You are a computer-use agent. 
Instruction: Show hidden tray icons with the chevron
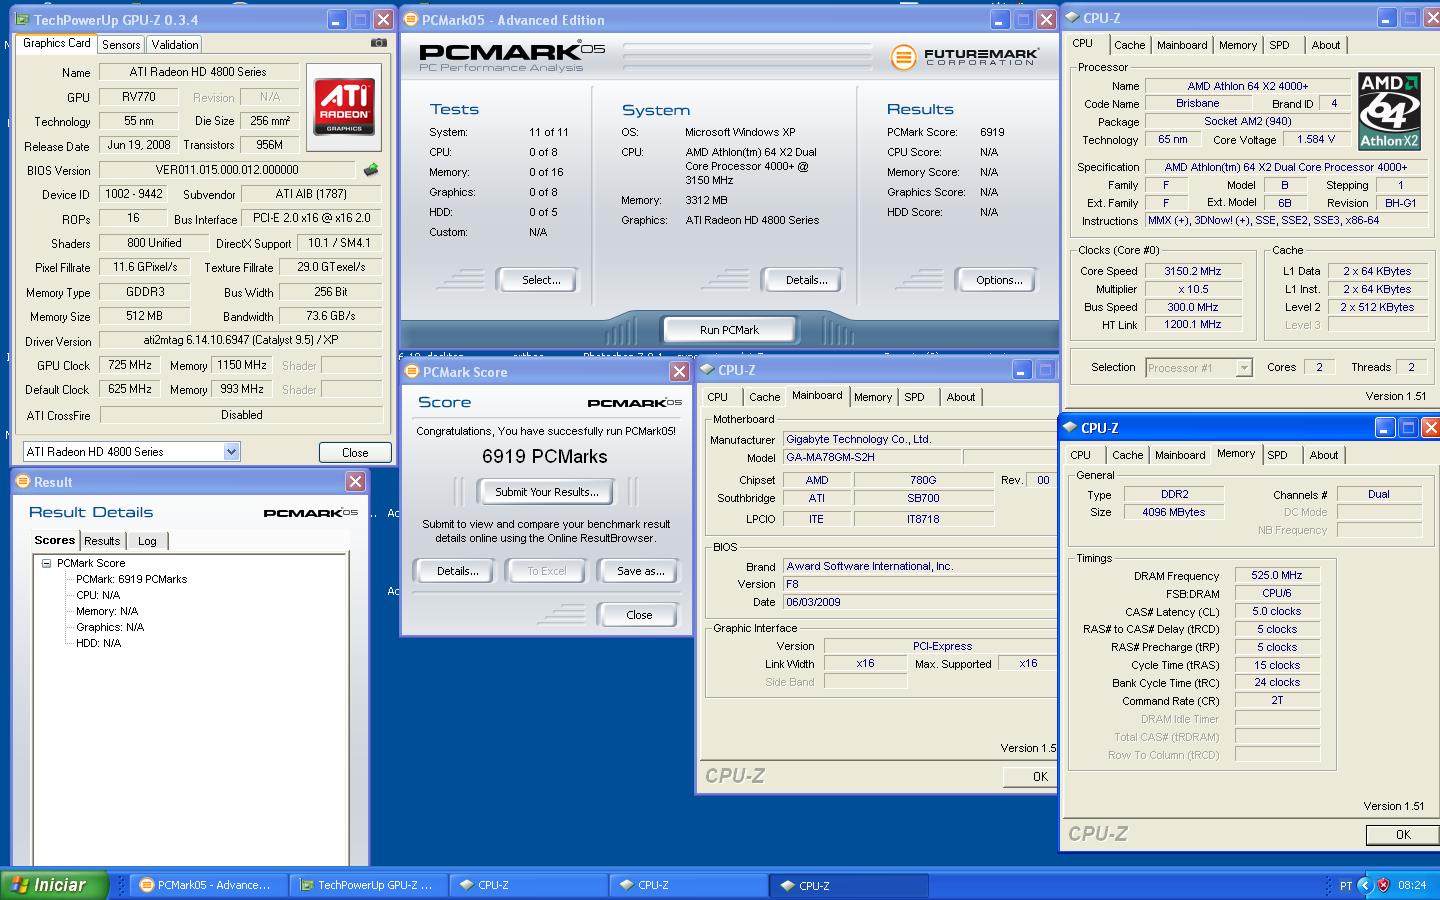[1365, 885]
